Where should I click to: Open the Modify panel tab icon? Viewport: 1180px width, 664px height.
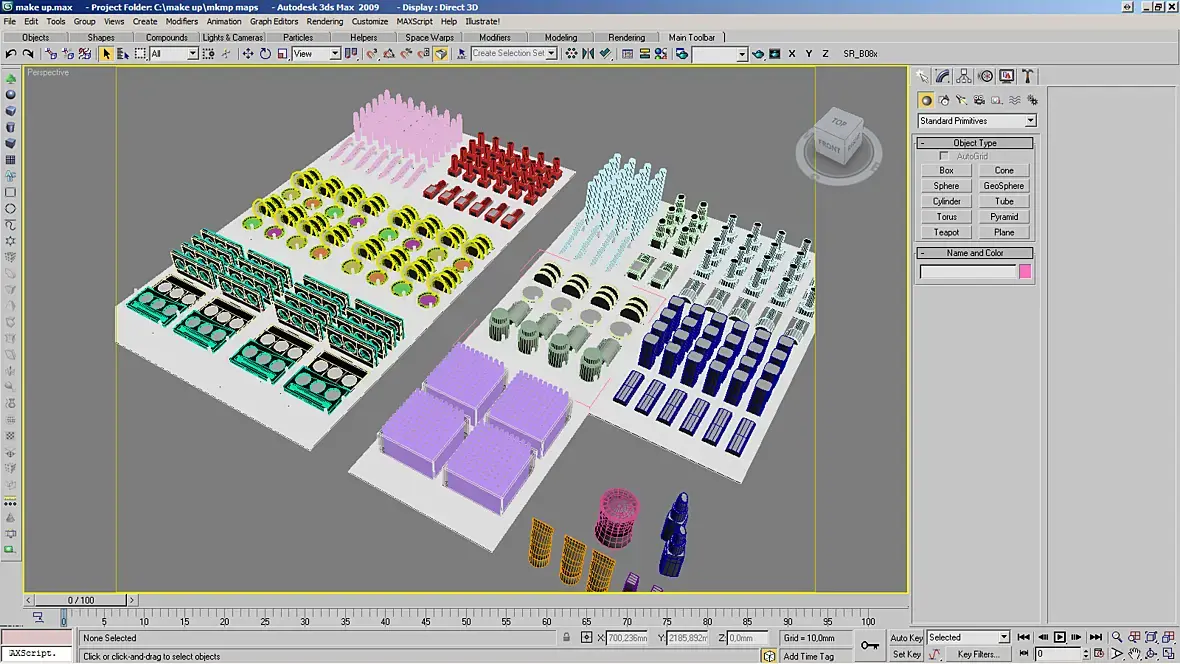coord(943,76)
